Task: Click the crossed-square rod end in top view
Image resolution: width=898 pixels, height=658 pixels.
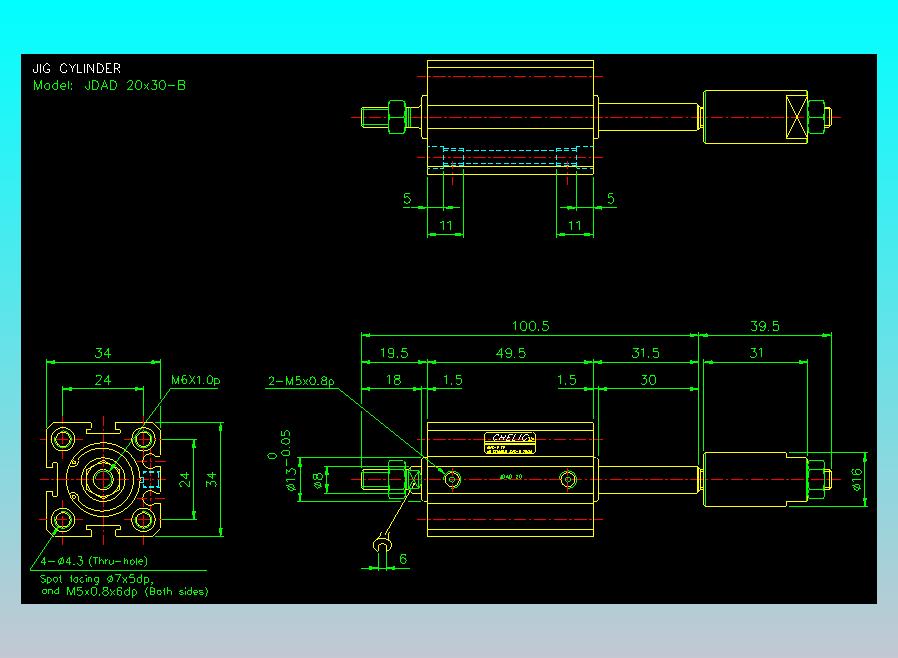Action: tap(797, 117)
